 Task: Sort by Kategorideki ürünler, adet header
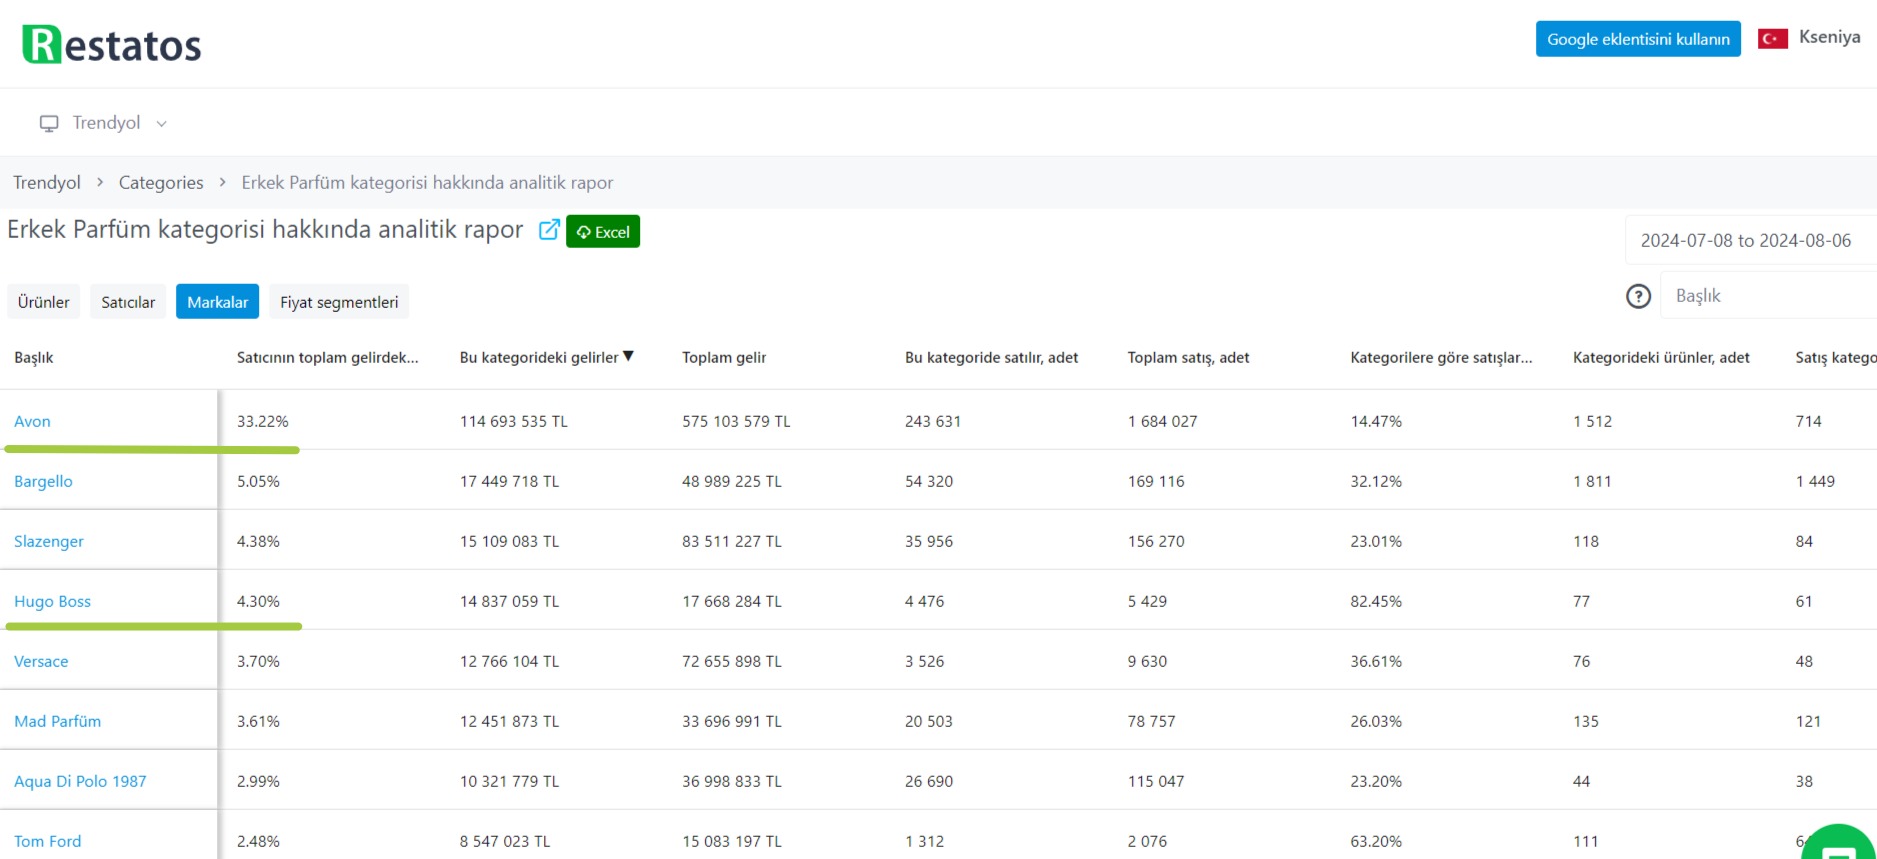tap(1661, 357)
